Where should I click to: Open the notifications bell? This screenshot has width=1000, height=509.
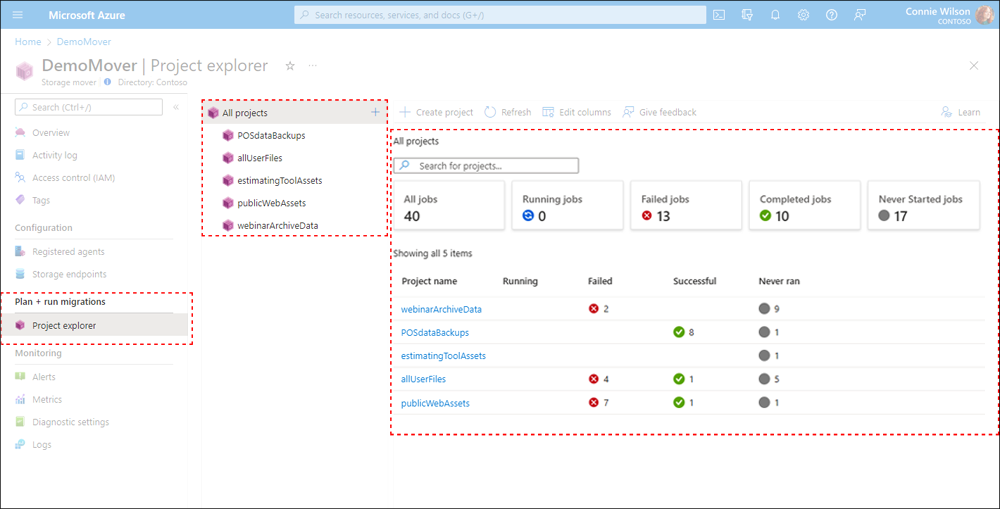pyautogui.click(x=776, y=15)
